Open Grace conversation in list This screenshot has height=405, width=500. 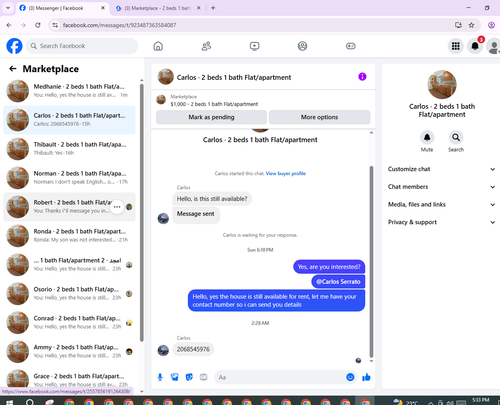(69, 380)
